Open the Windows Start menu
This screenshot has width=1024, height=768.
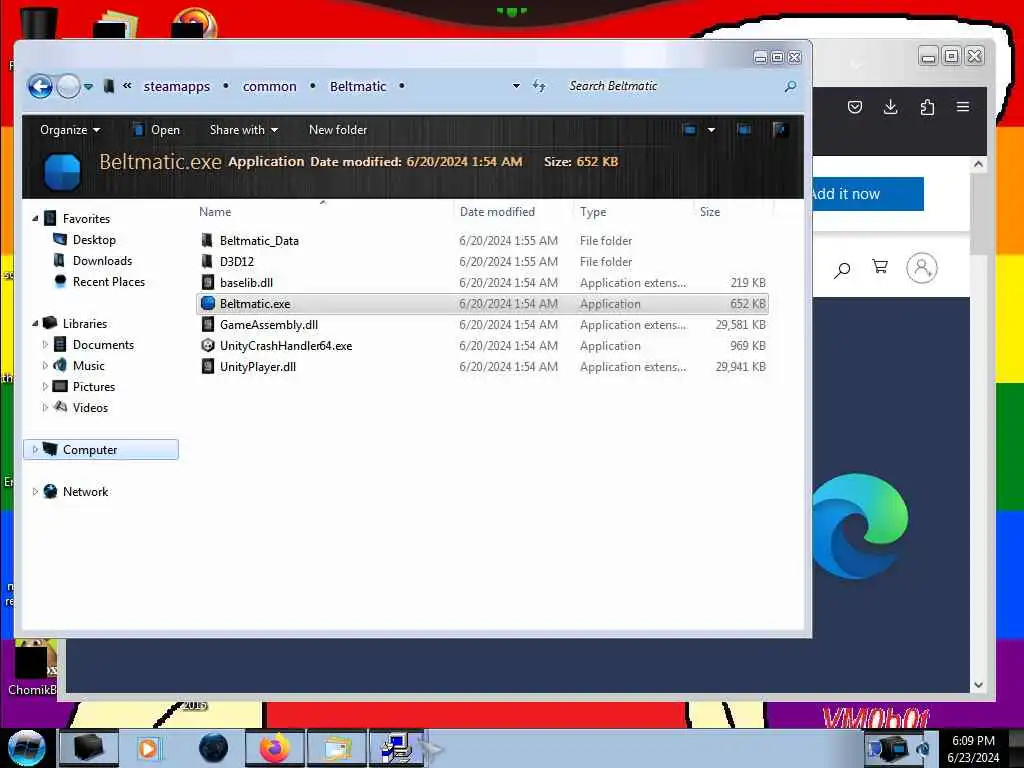pos(26,748)
